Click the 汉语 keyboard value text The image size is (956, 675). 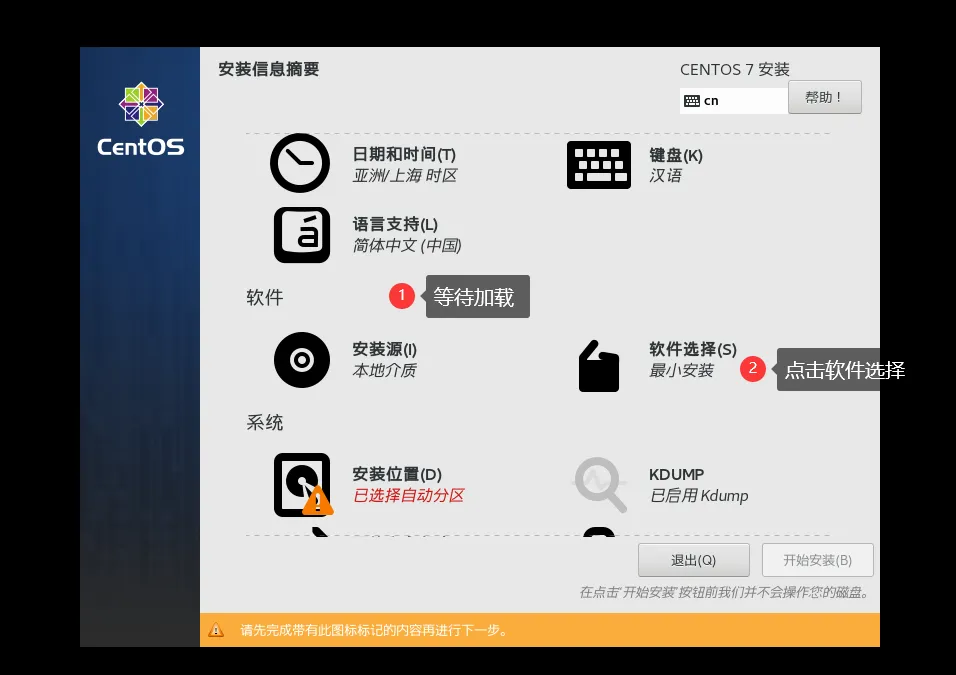point(665,176)
